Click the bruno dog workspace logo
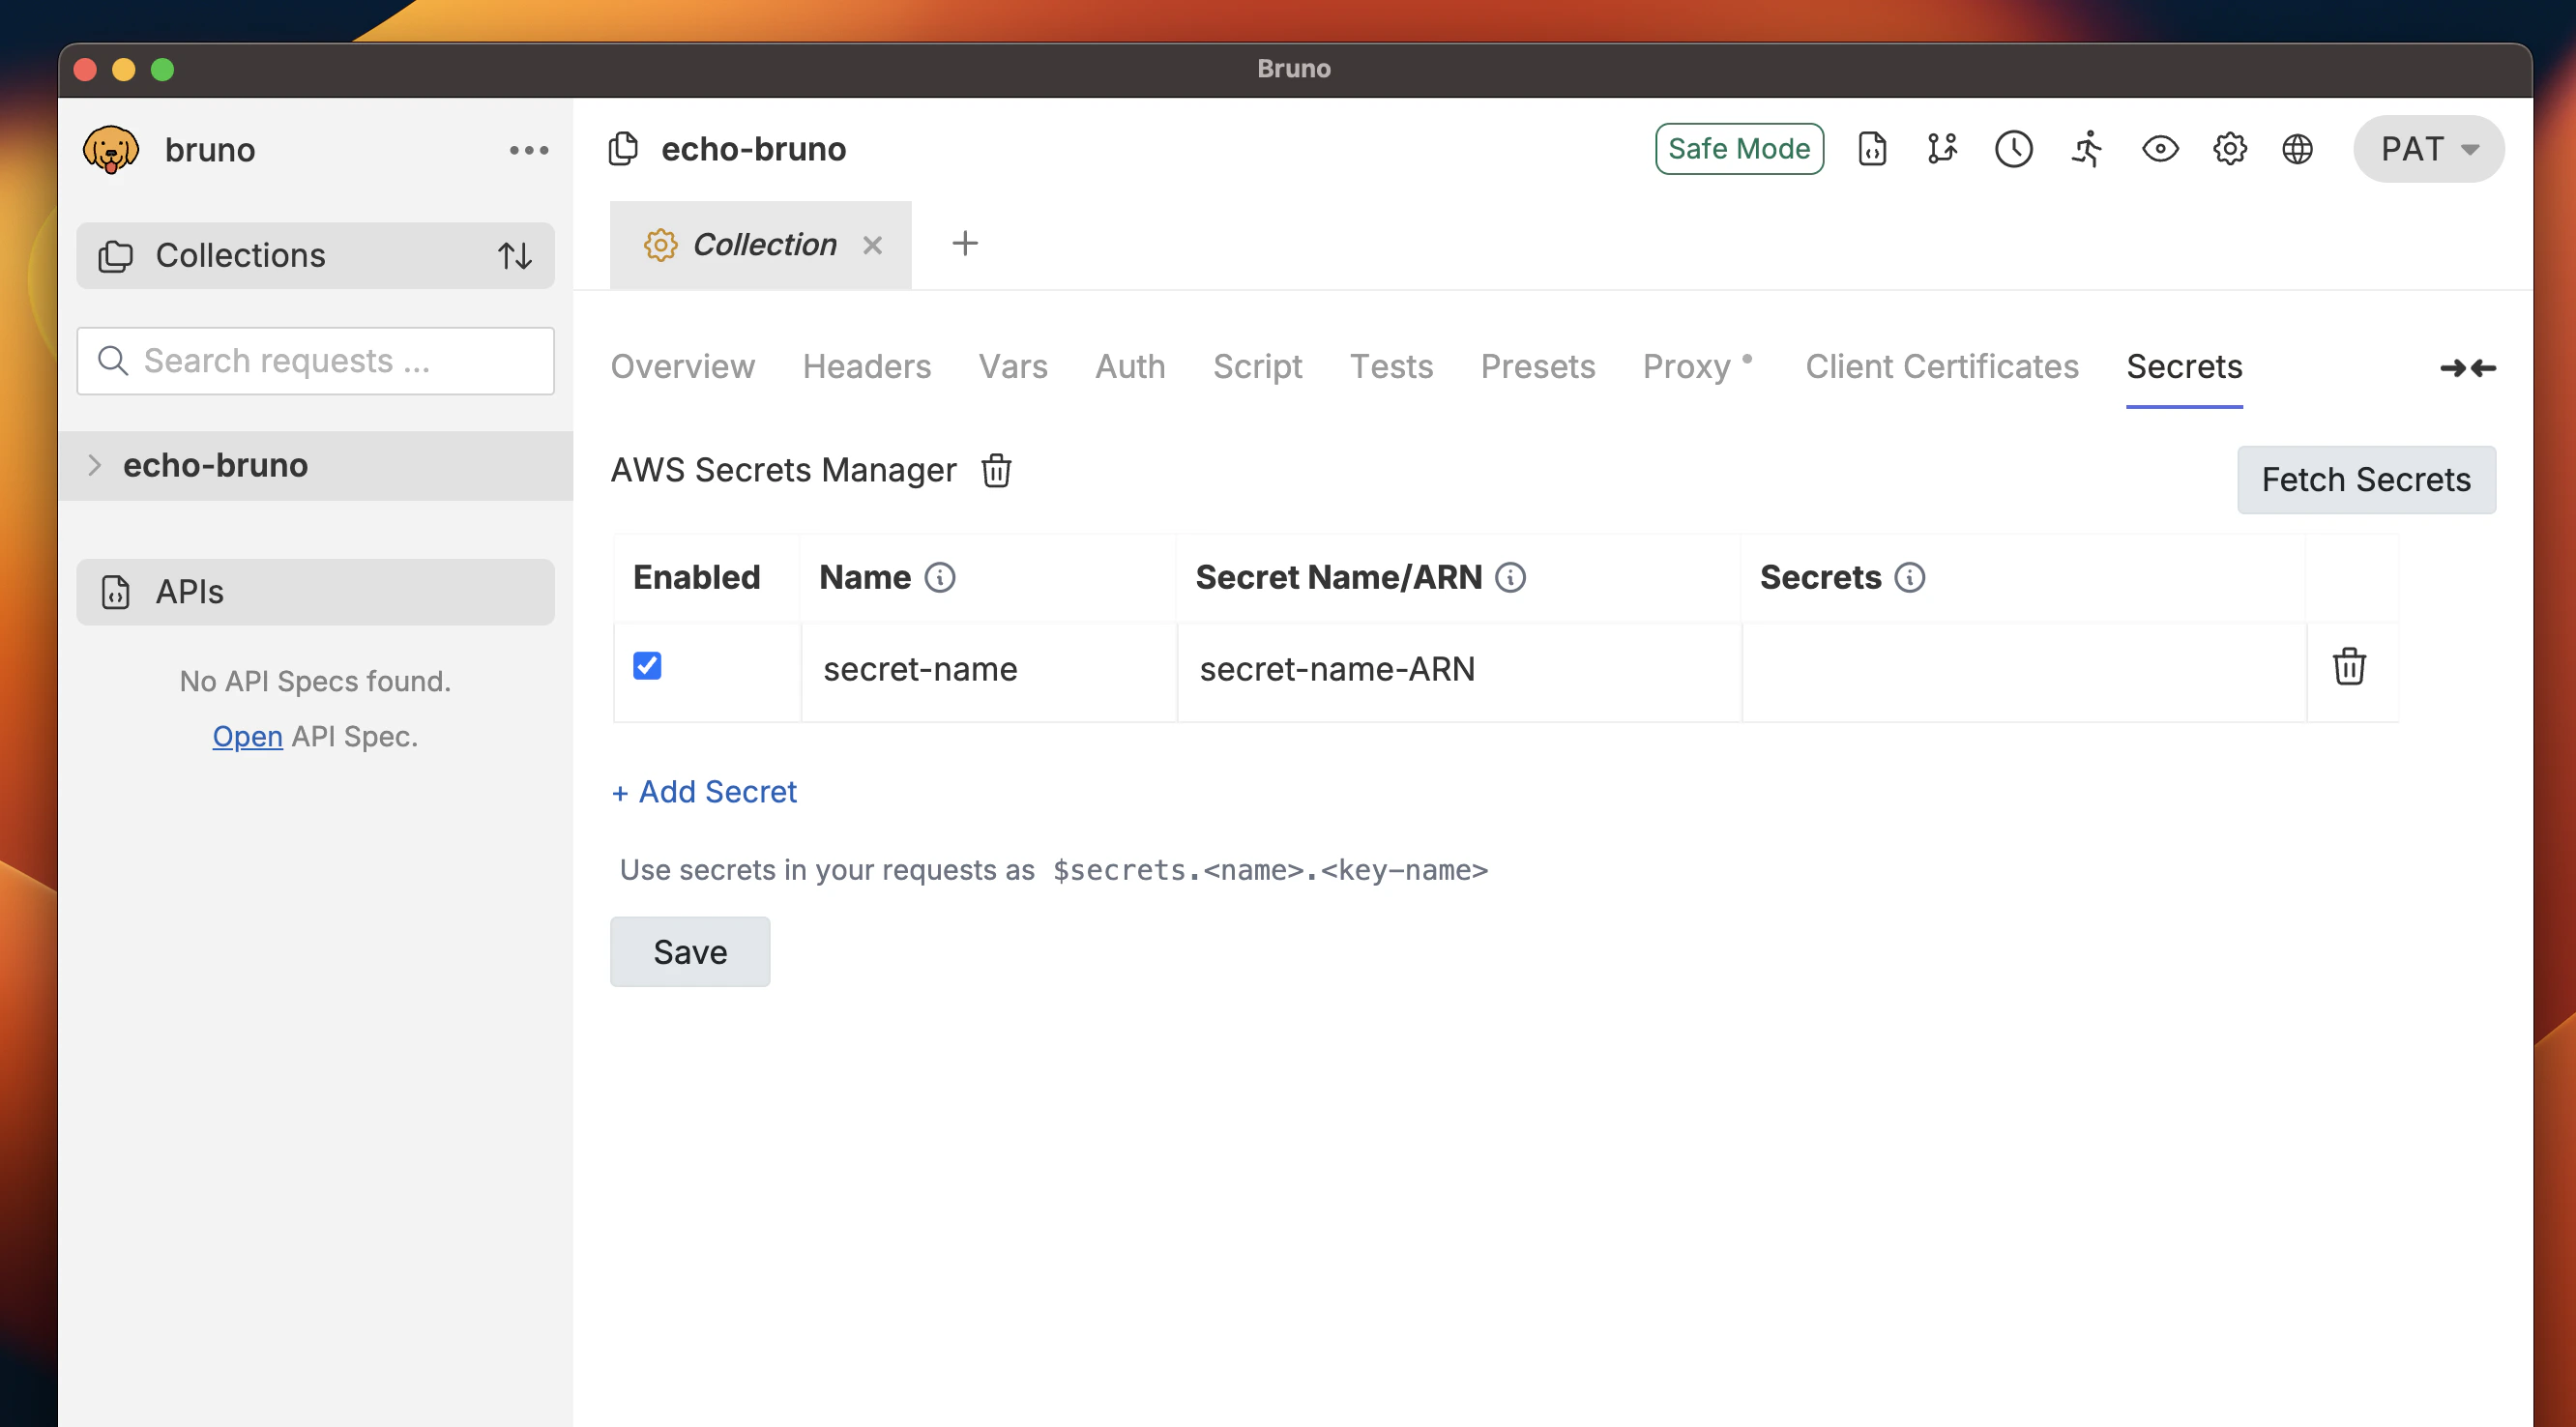 111,148
